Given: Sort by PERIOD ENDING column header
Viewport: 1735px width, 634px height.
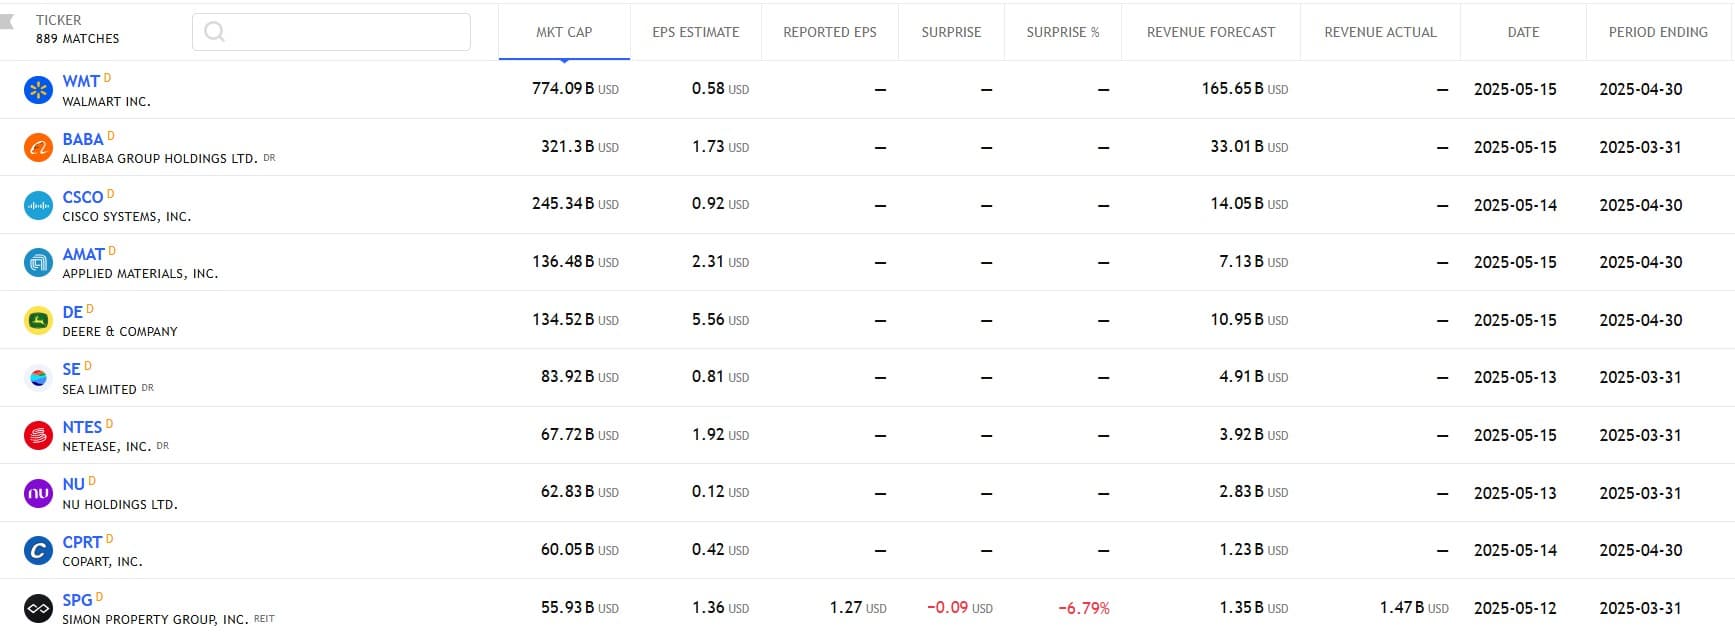Looking at the screenshot, I should (1658, 32).
